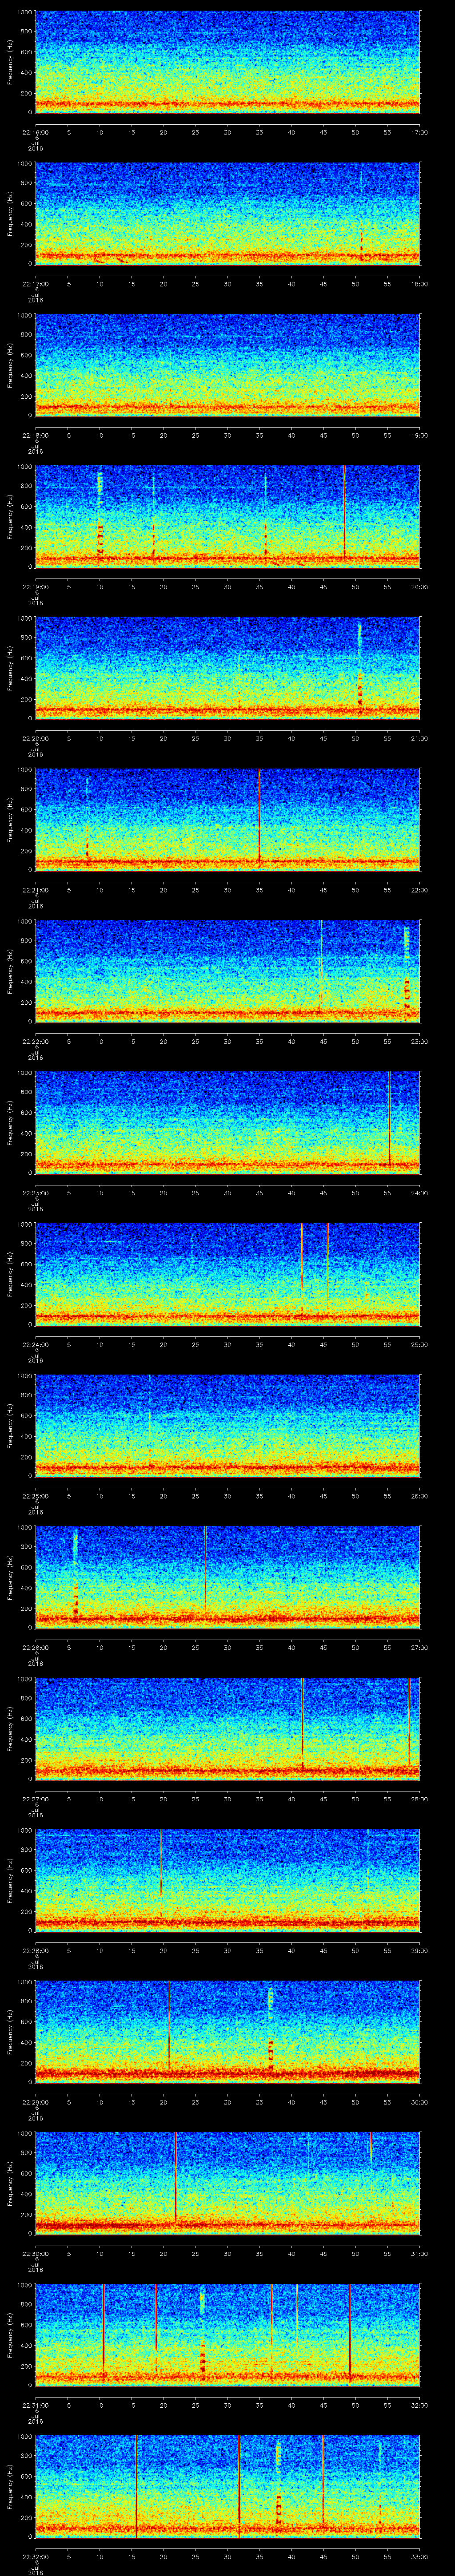455x2576 pixels.
Task: Click the 17:00 end time label
Action: pos(419,132)
